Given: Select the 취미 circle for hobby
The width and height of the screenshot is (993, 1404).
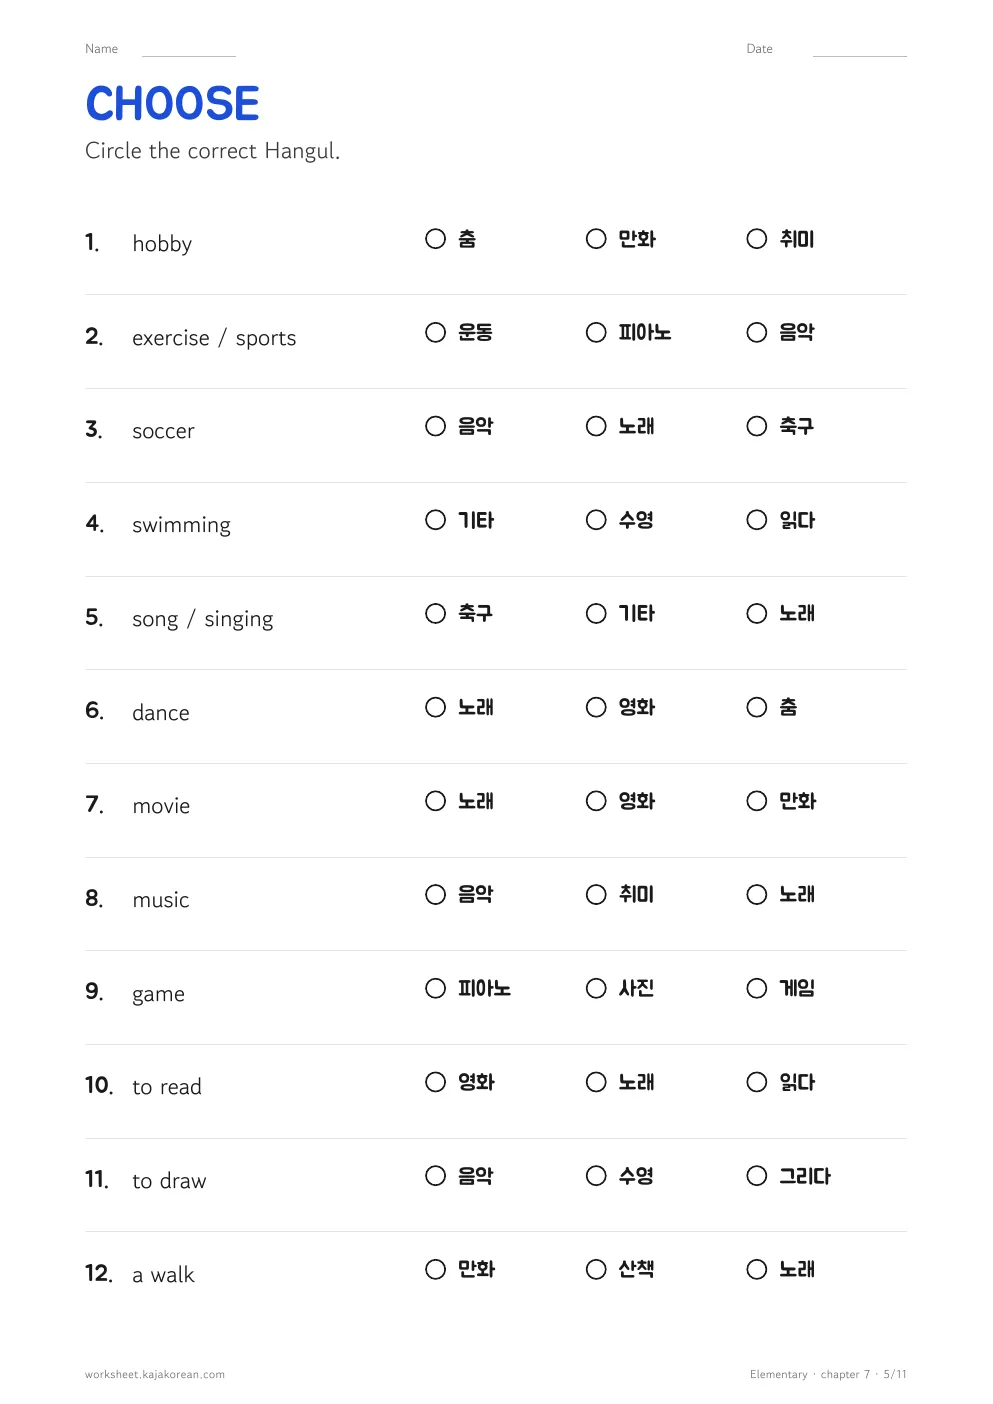Looking at the screenshot, I should [757, 239].
